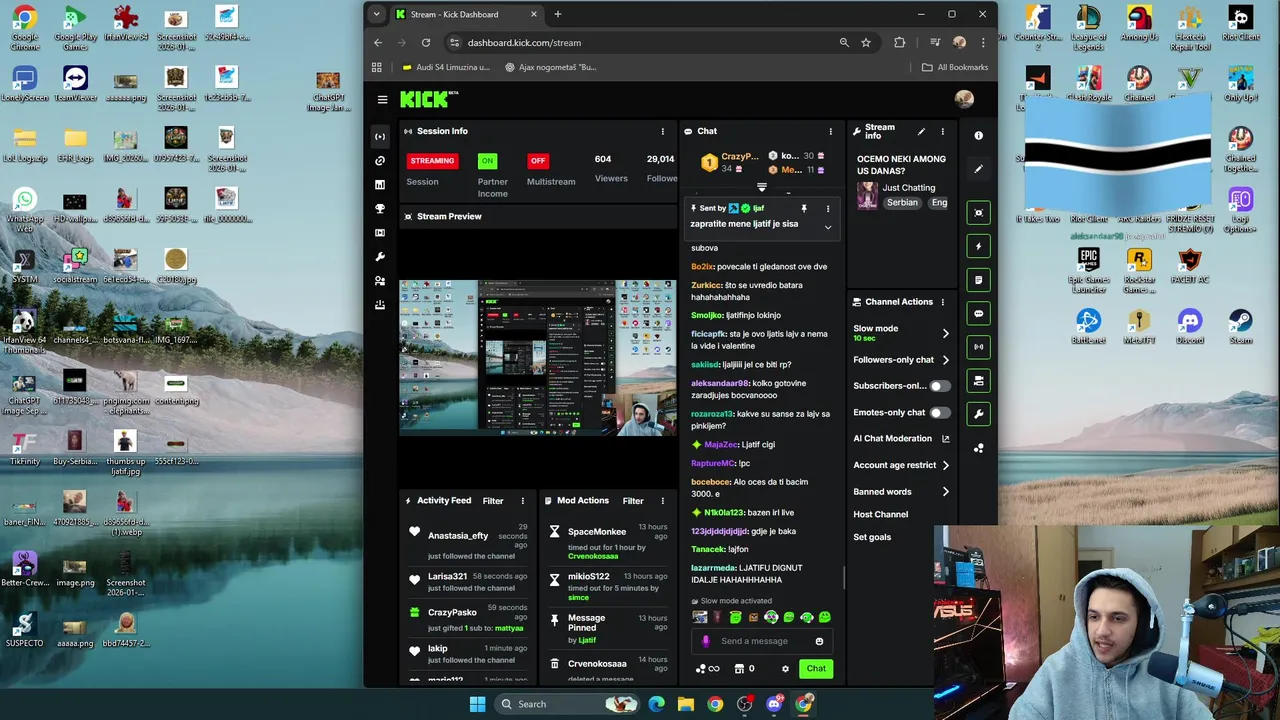This screenshot has height=720, width=1280.
Task: Open the upload tray icon in the left sidebar
Action: point(380,305)
